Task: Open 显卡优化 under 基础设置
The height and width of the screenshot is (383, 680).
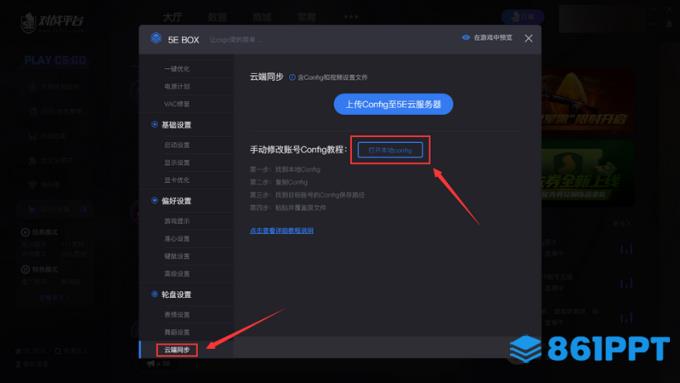Action: point(177,180)
